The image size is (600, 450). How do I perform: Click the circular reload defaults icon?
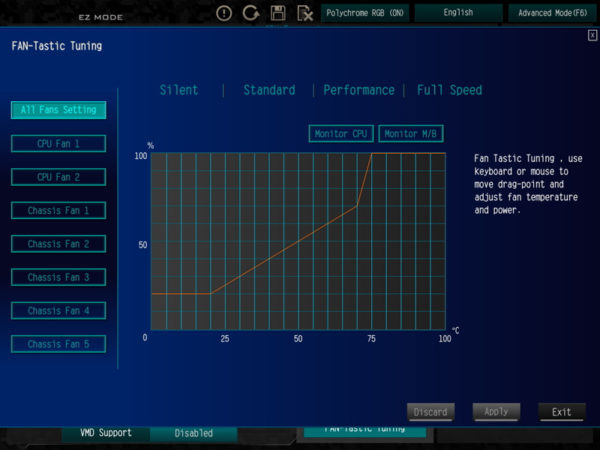point(251,13)
